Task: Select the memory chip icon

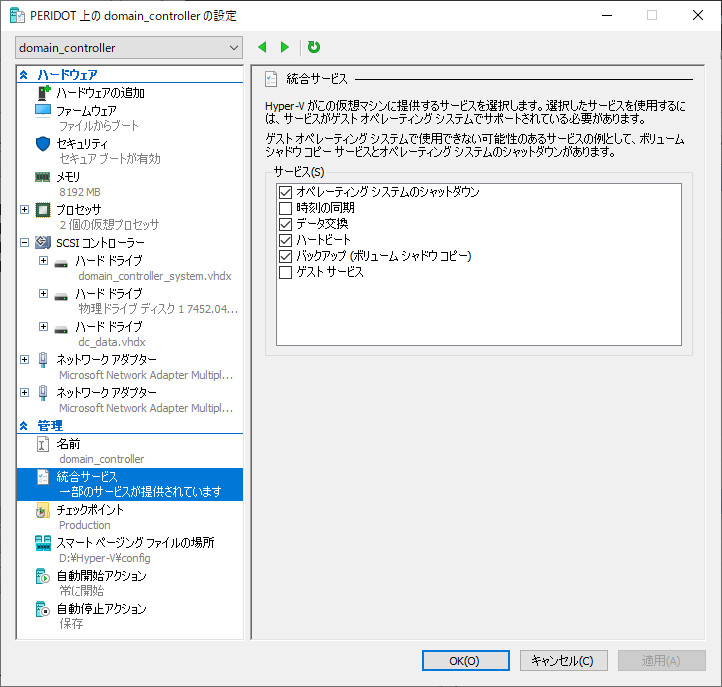Action: point(43,176)
